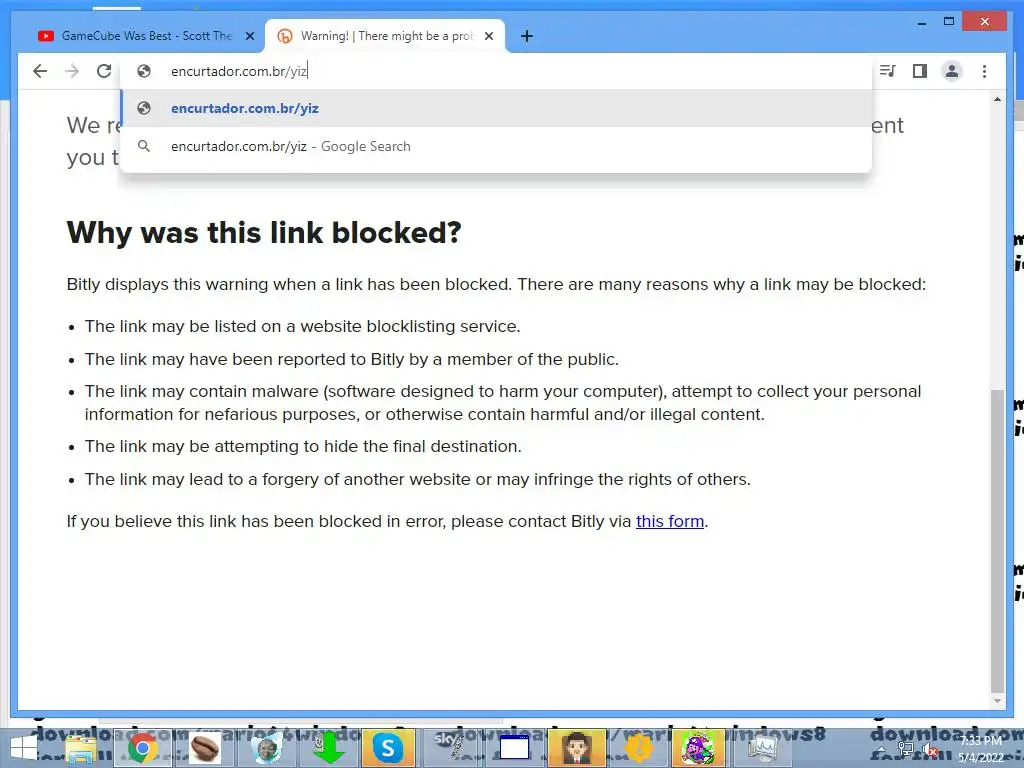The height and width of the screenshot is (768, 1024).
Task: Close the GameCube Was Best tab
Action: [x=249, y=36]
